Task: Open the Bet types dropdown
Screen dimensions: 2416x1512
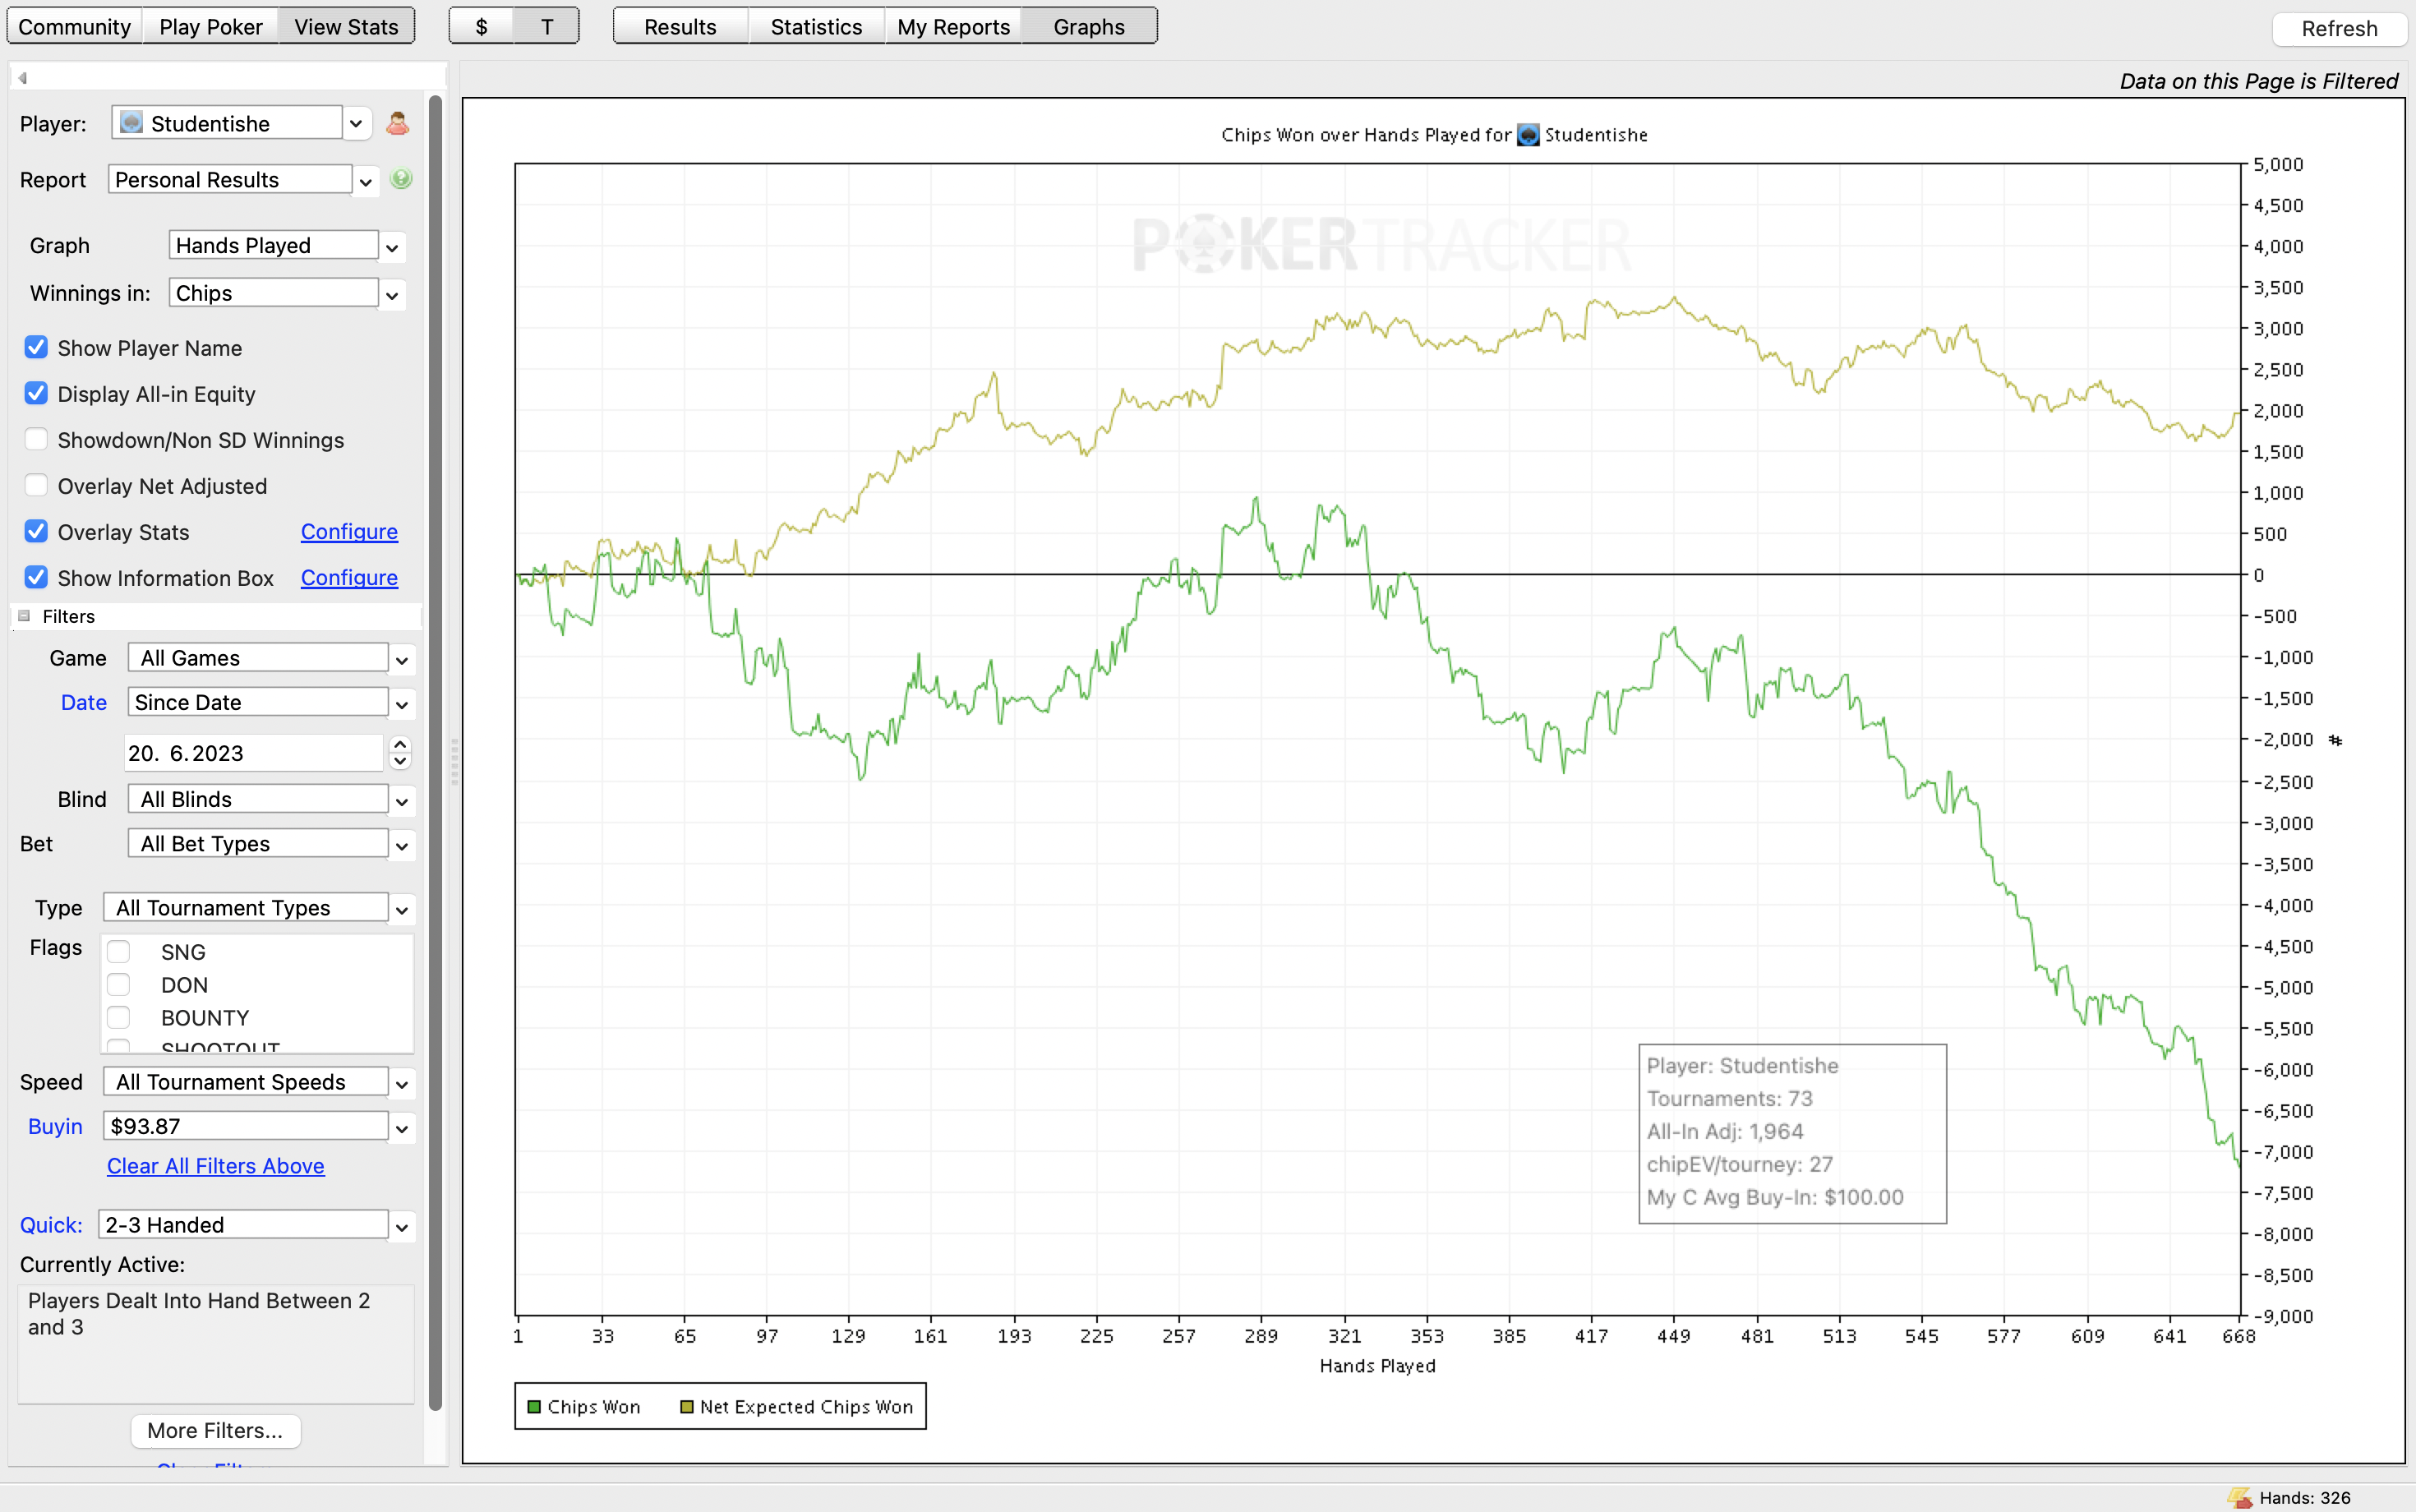Action: [402, 846]
